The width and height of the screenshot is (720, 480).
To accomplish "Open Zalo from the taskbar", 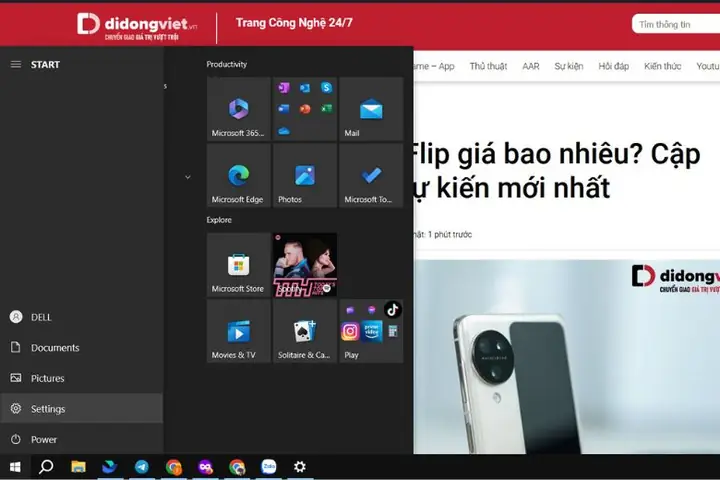I will (269, 467).
